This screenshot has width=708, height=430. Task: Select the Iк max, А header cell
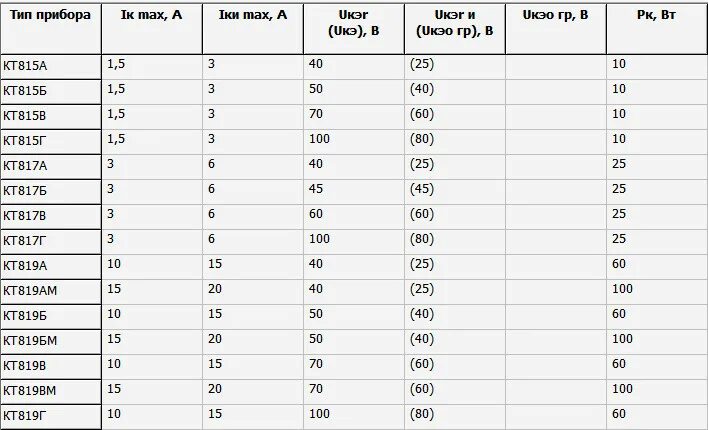point(152,28)
